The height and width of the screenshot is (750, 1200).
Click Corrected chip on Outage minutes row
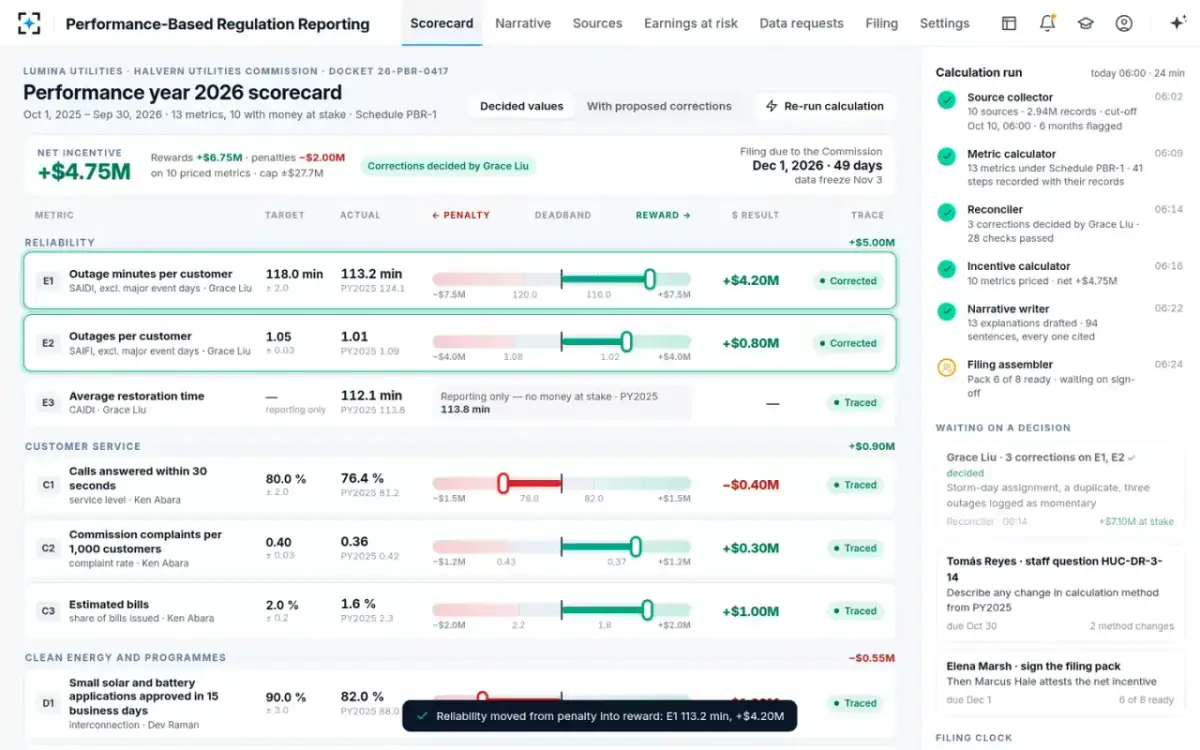[848, 281]
